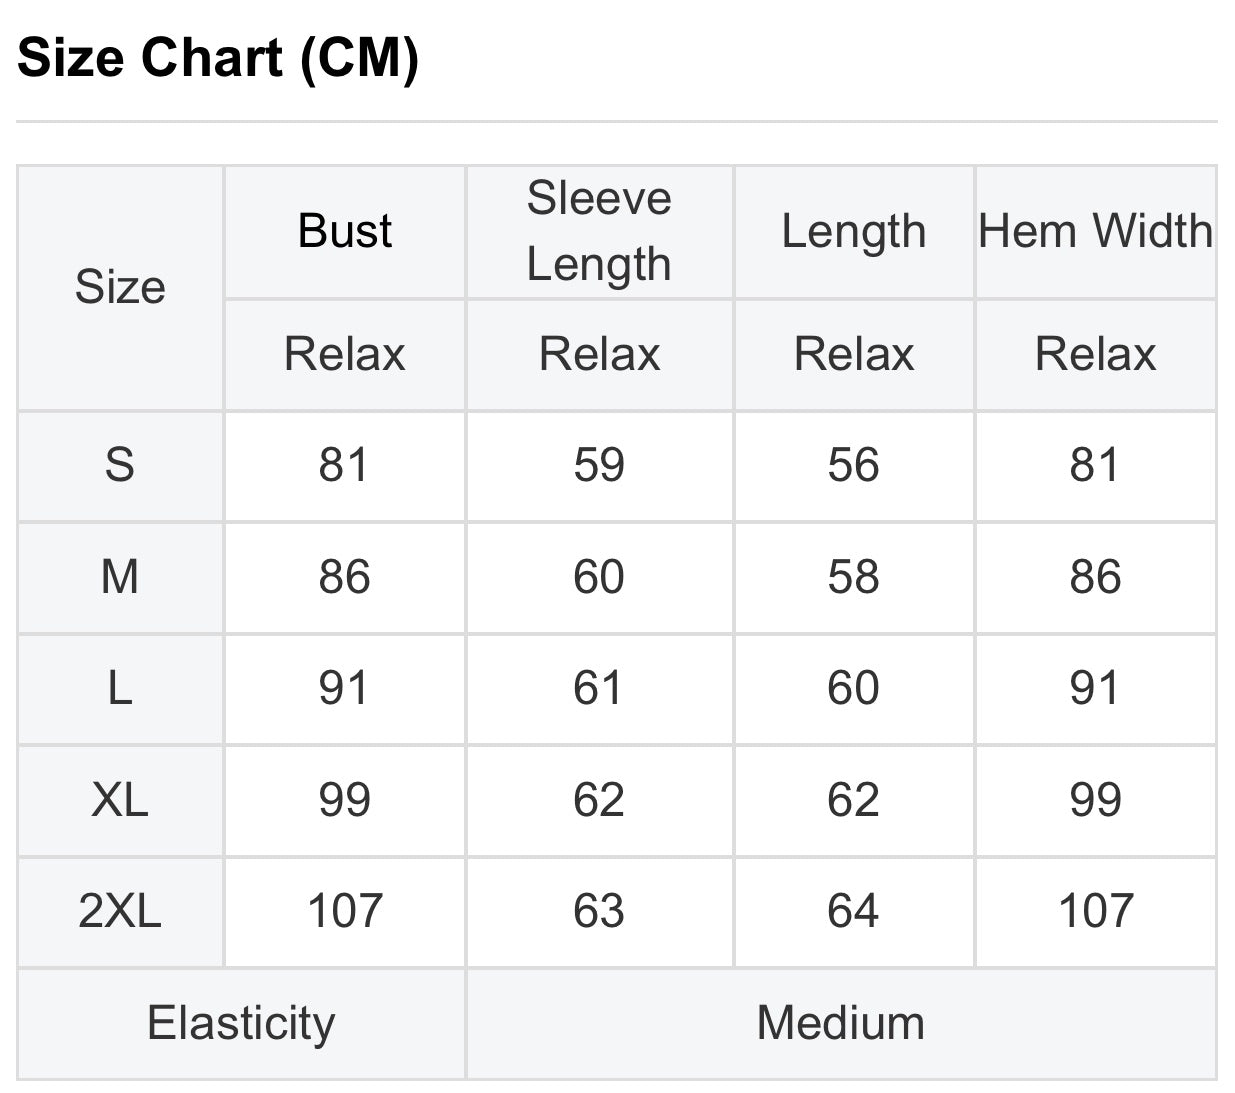
Task: Click the Sleeve Length column header
Action: click(599, 231)
